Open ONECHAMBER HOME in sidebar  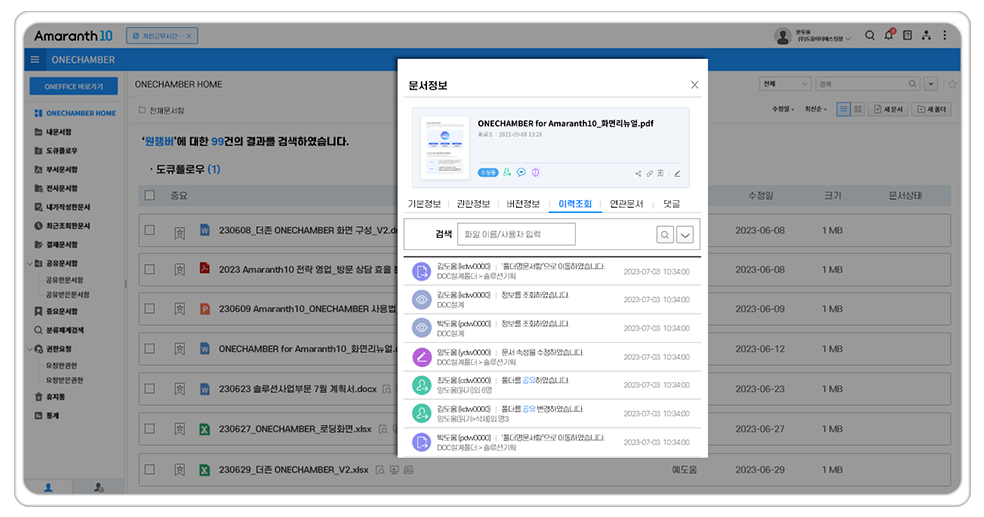(x=75, y=113)
